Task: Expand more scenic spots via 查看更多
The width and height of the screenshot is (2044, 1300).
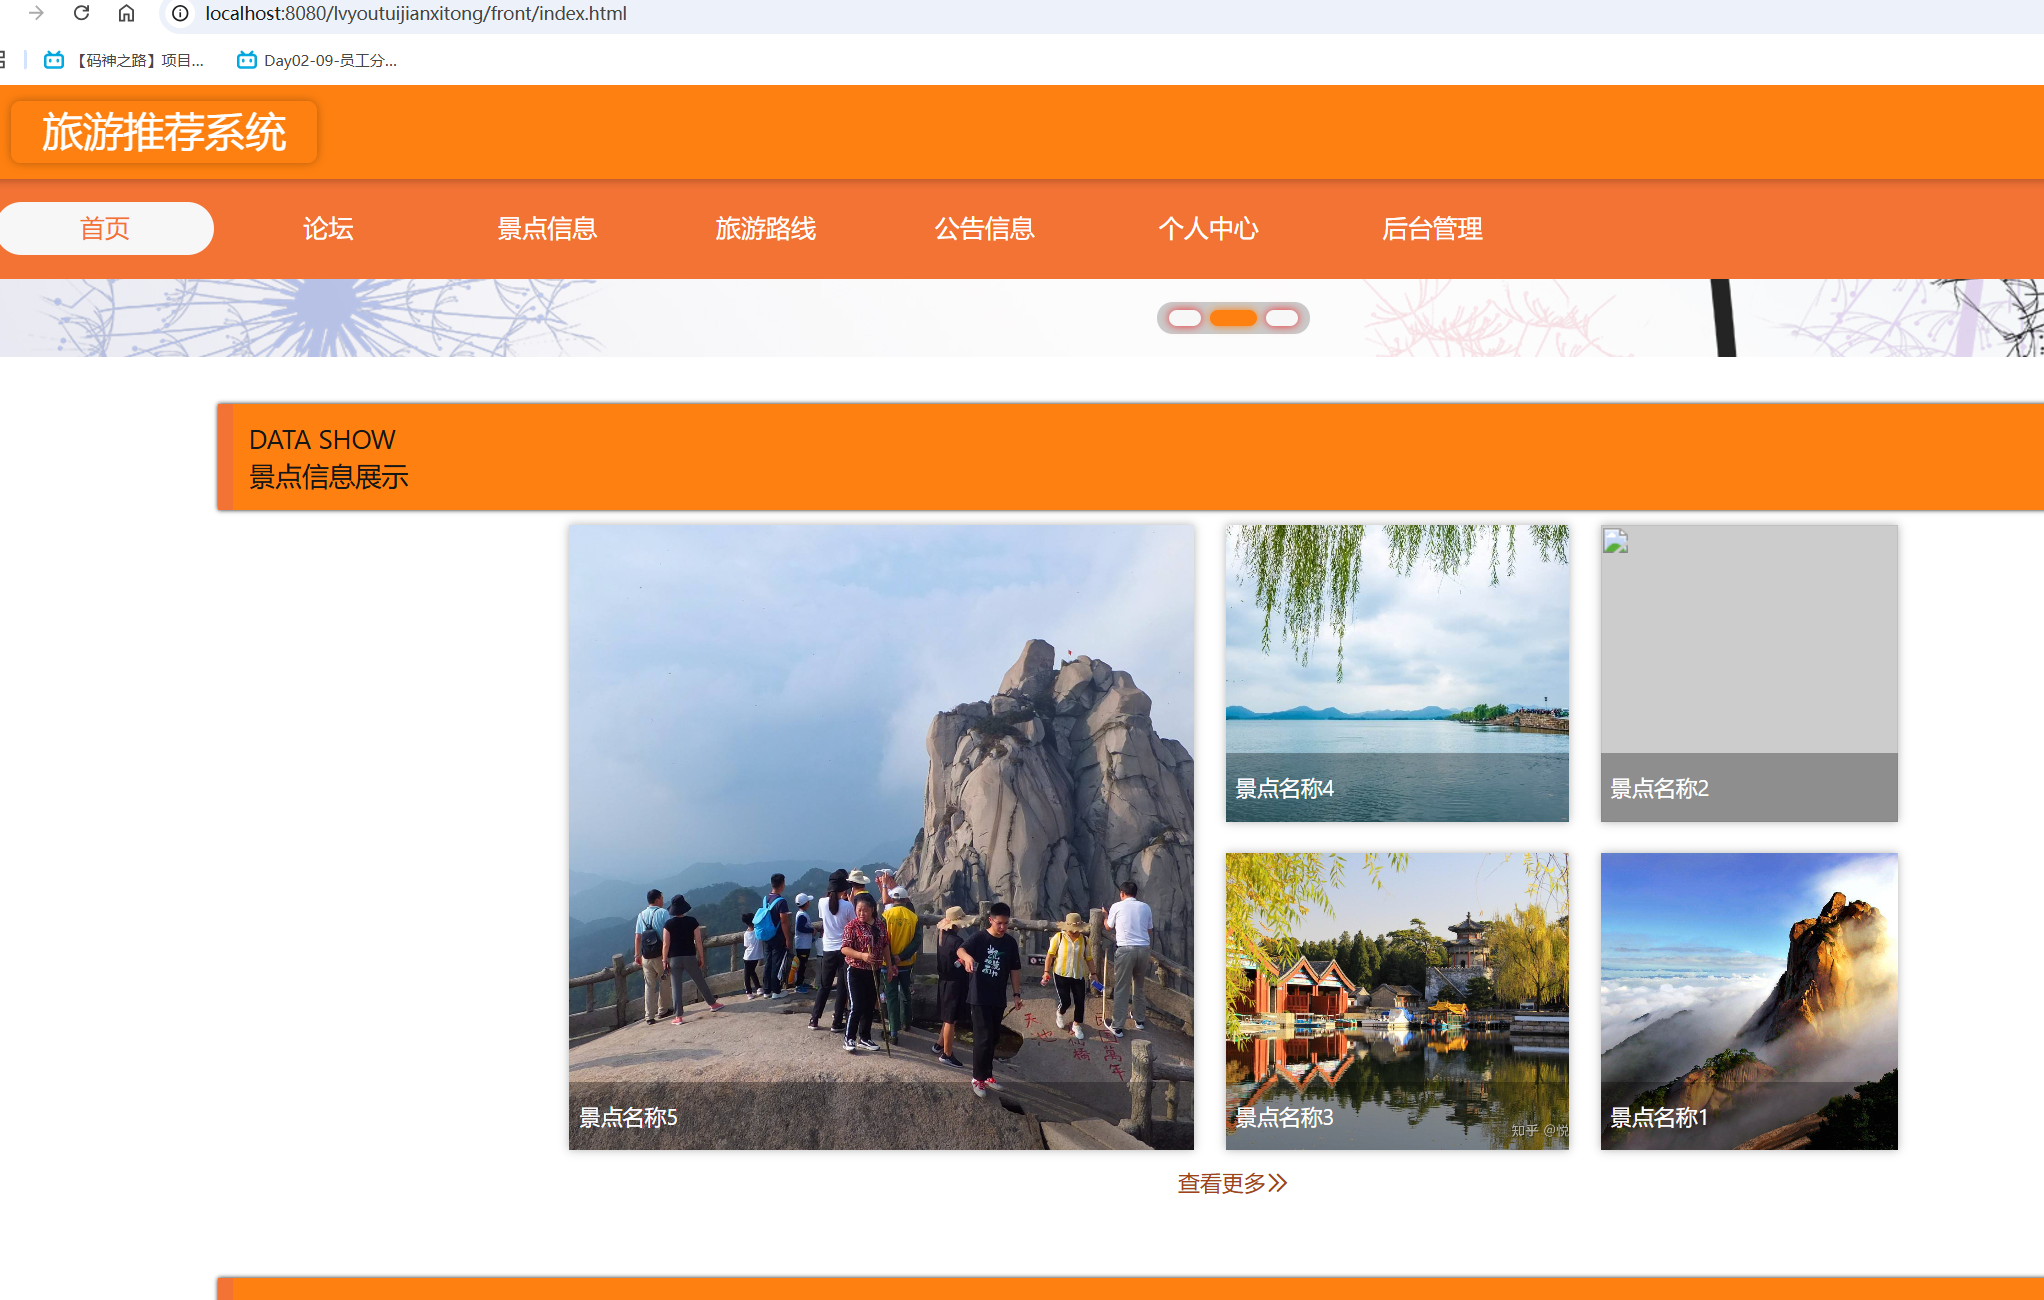Action: point(1232,1183)
